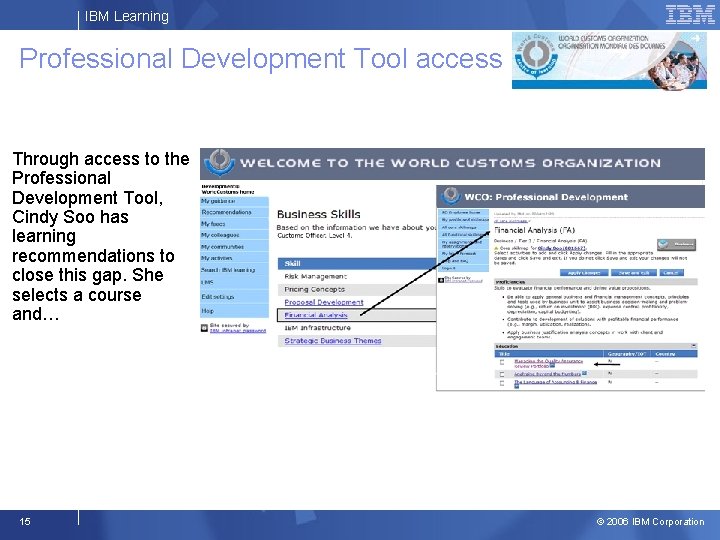Click the IBM Learning header text
The height and width of the screenshot is (540, 720).
[127, 16]
